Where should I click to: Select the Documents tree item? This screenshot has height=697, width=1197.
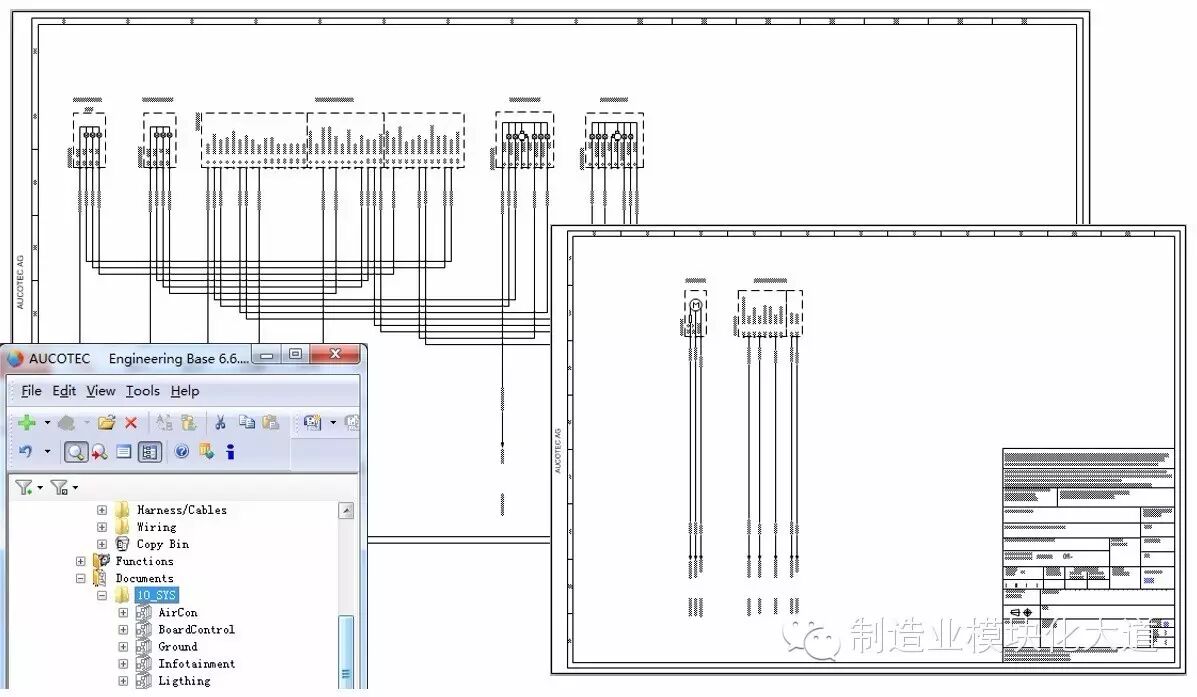click(x=144, y=579)
